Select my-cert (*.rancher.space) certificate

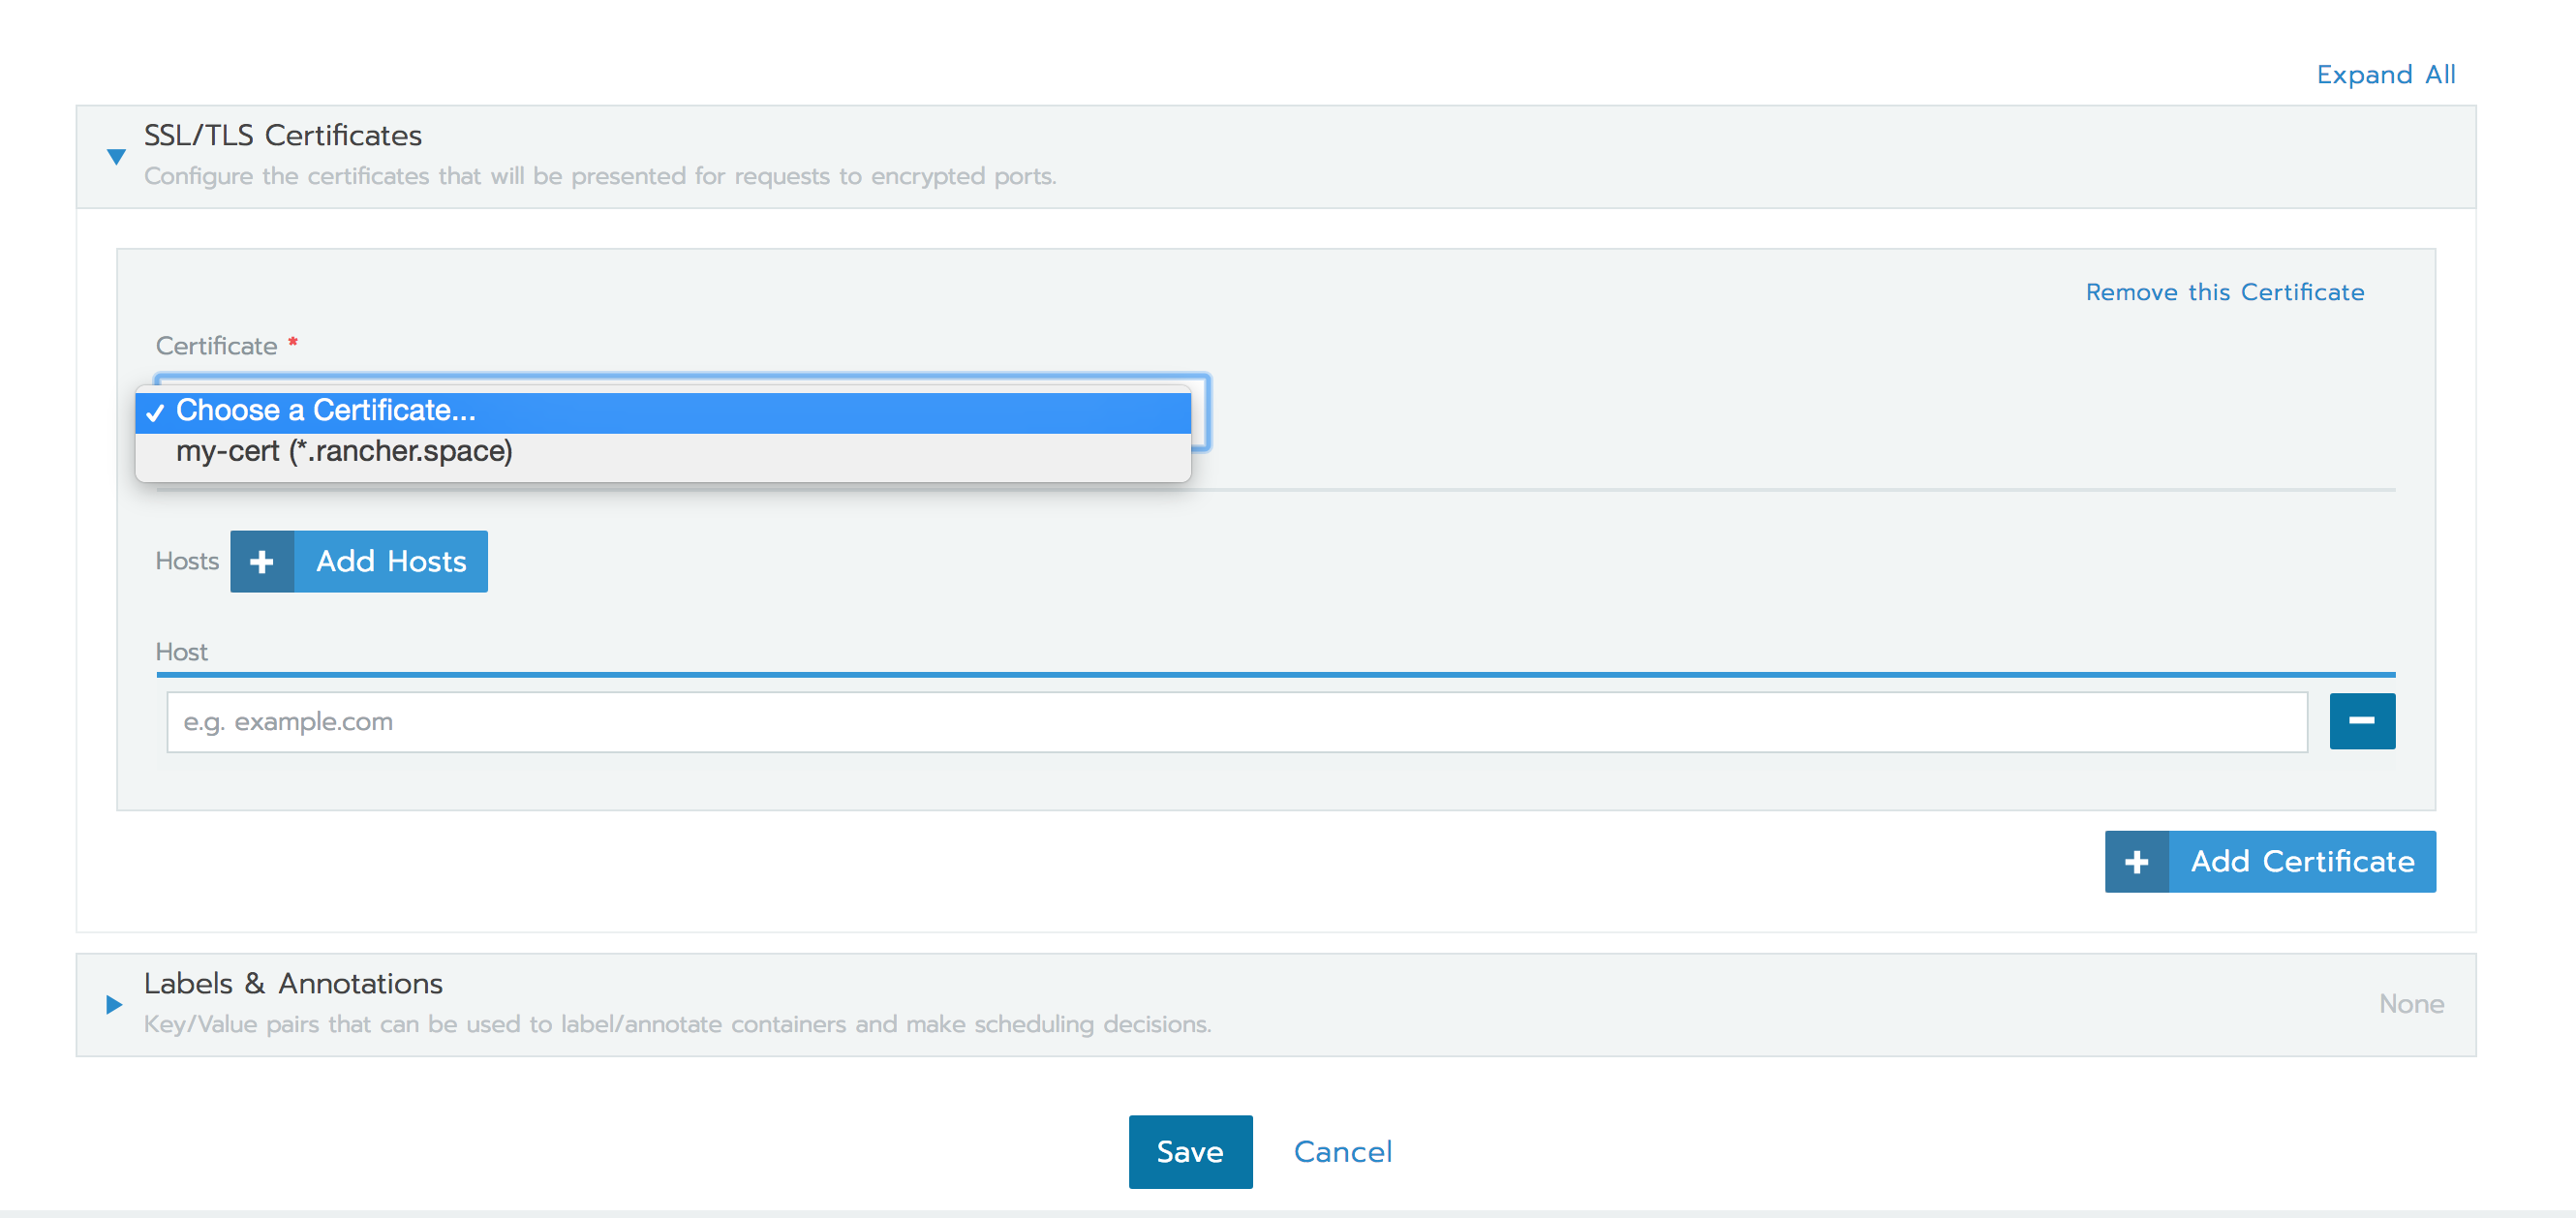[344, 451]
